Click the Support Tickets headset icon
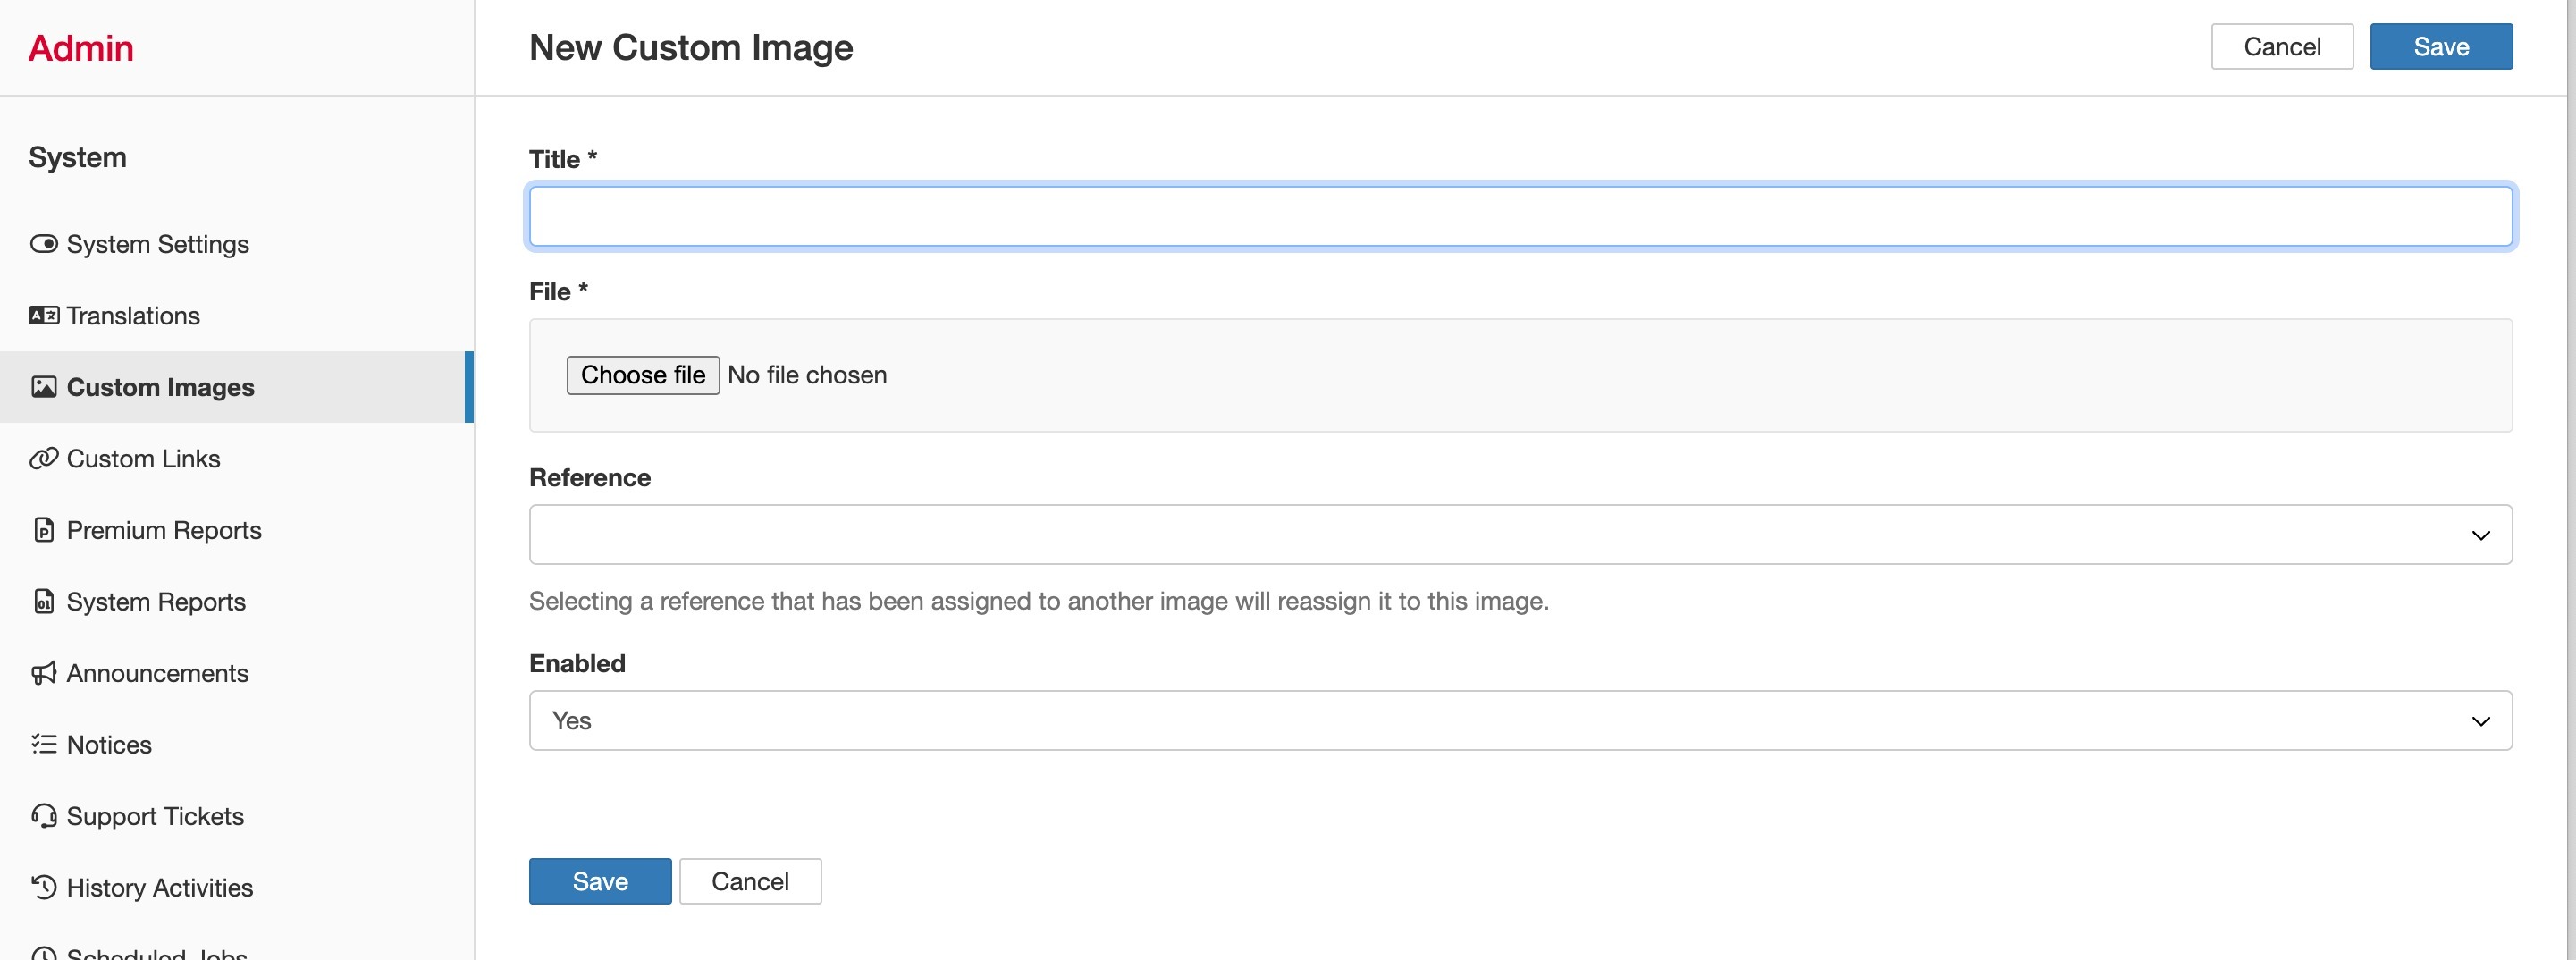 (x=44, y=816)
